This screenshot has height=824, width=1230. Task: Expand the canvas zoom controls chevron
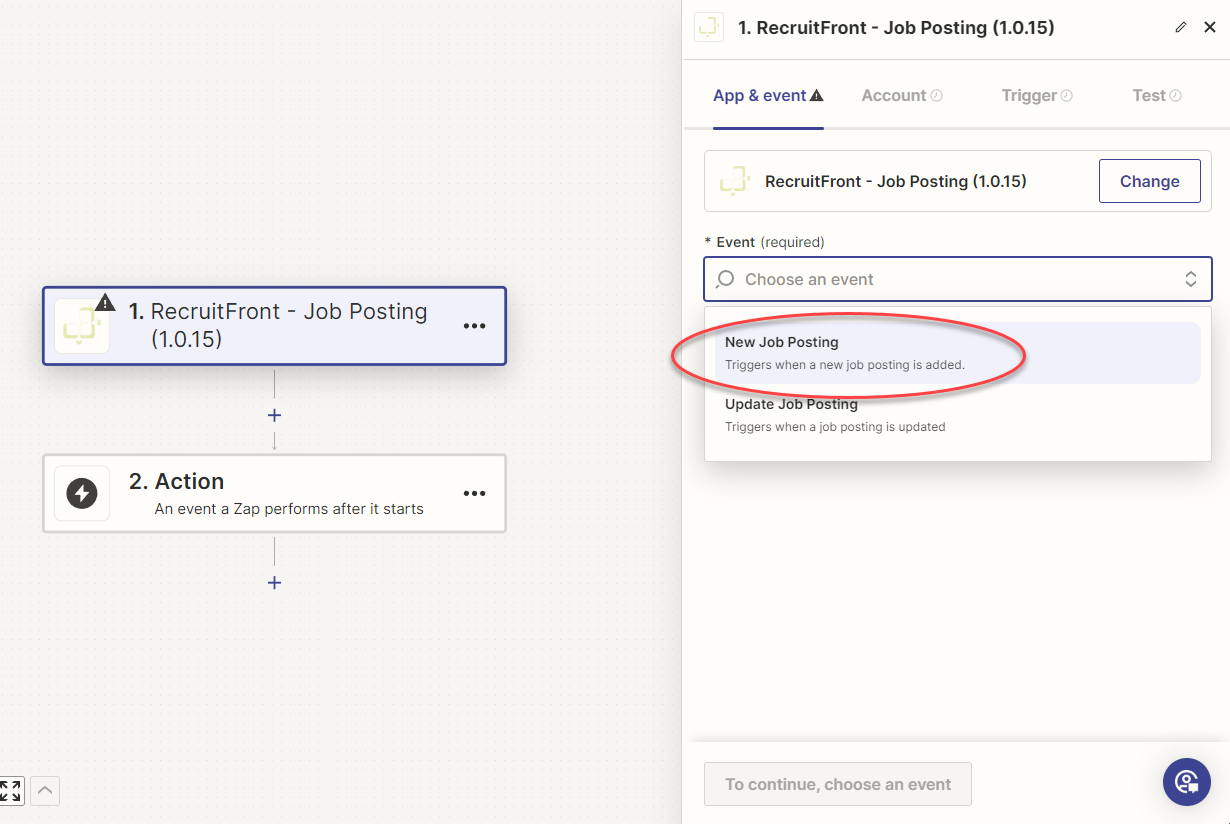[46, 791]
